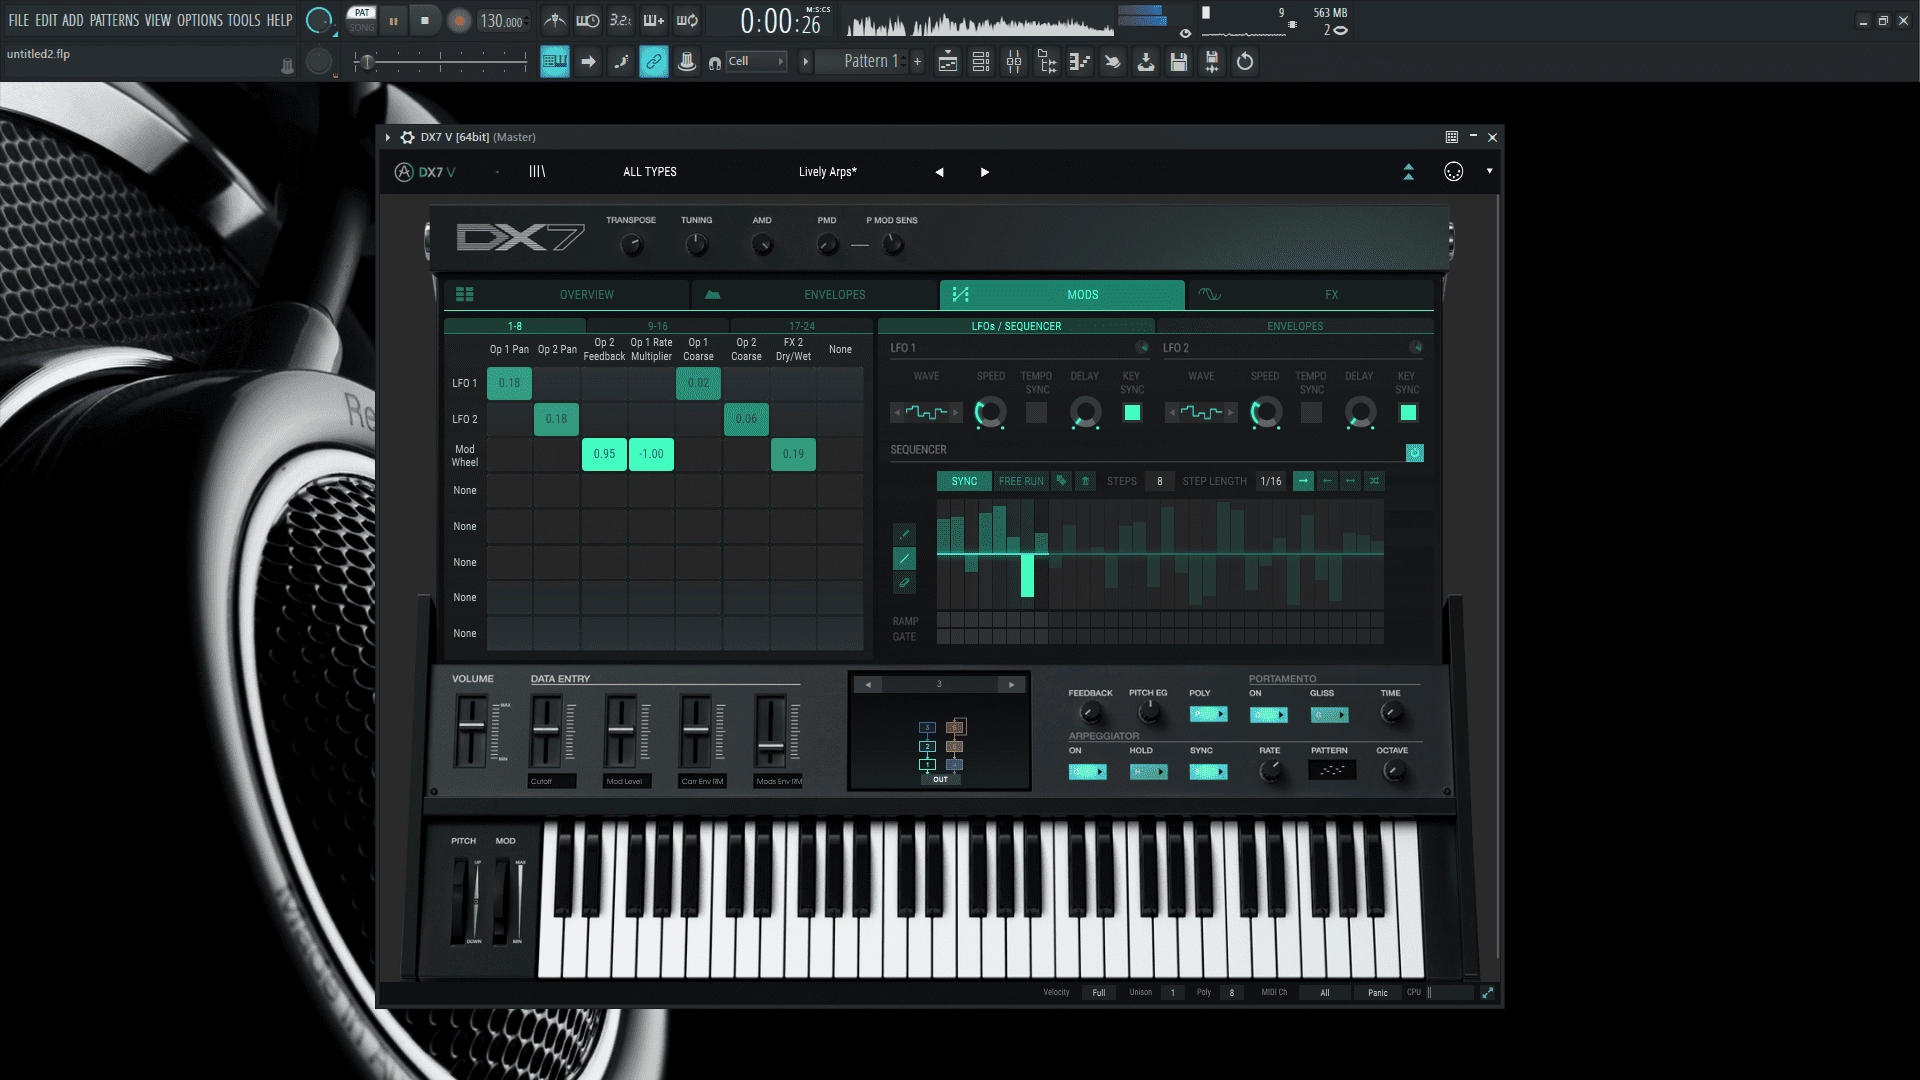Open the DX7 V MIDI settings icon
The image size is (1920, 1080).
[1453, 172]
